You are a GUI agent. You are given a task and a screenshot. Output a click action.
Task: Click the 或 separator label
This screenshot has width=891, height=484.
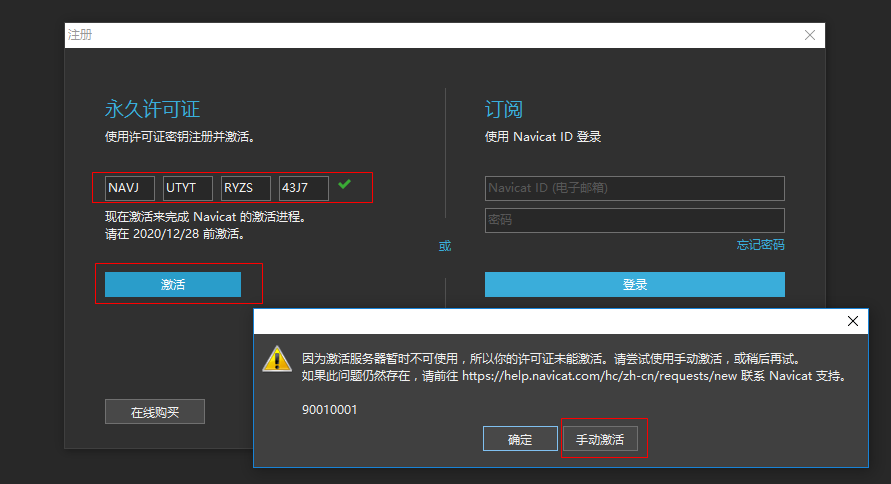445,246
